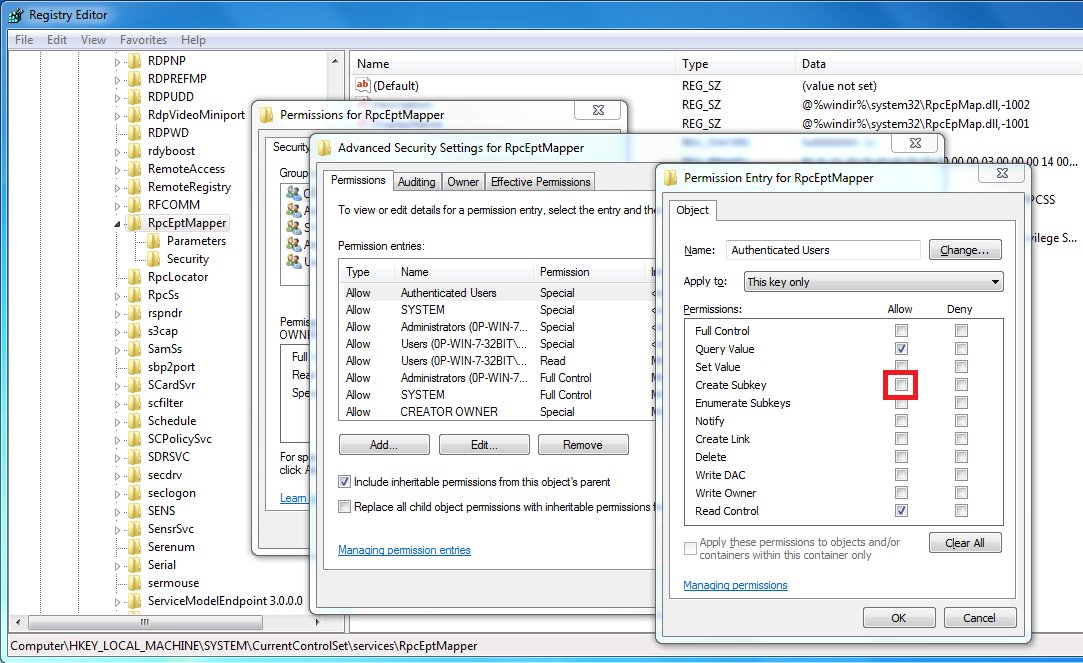
Task: Click the Authenticated Users name field
Action: [x=823, y=250]
